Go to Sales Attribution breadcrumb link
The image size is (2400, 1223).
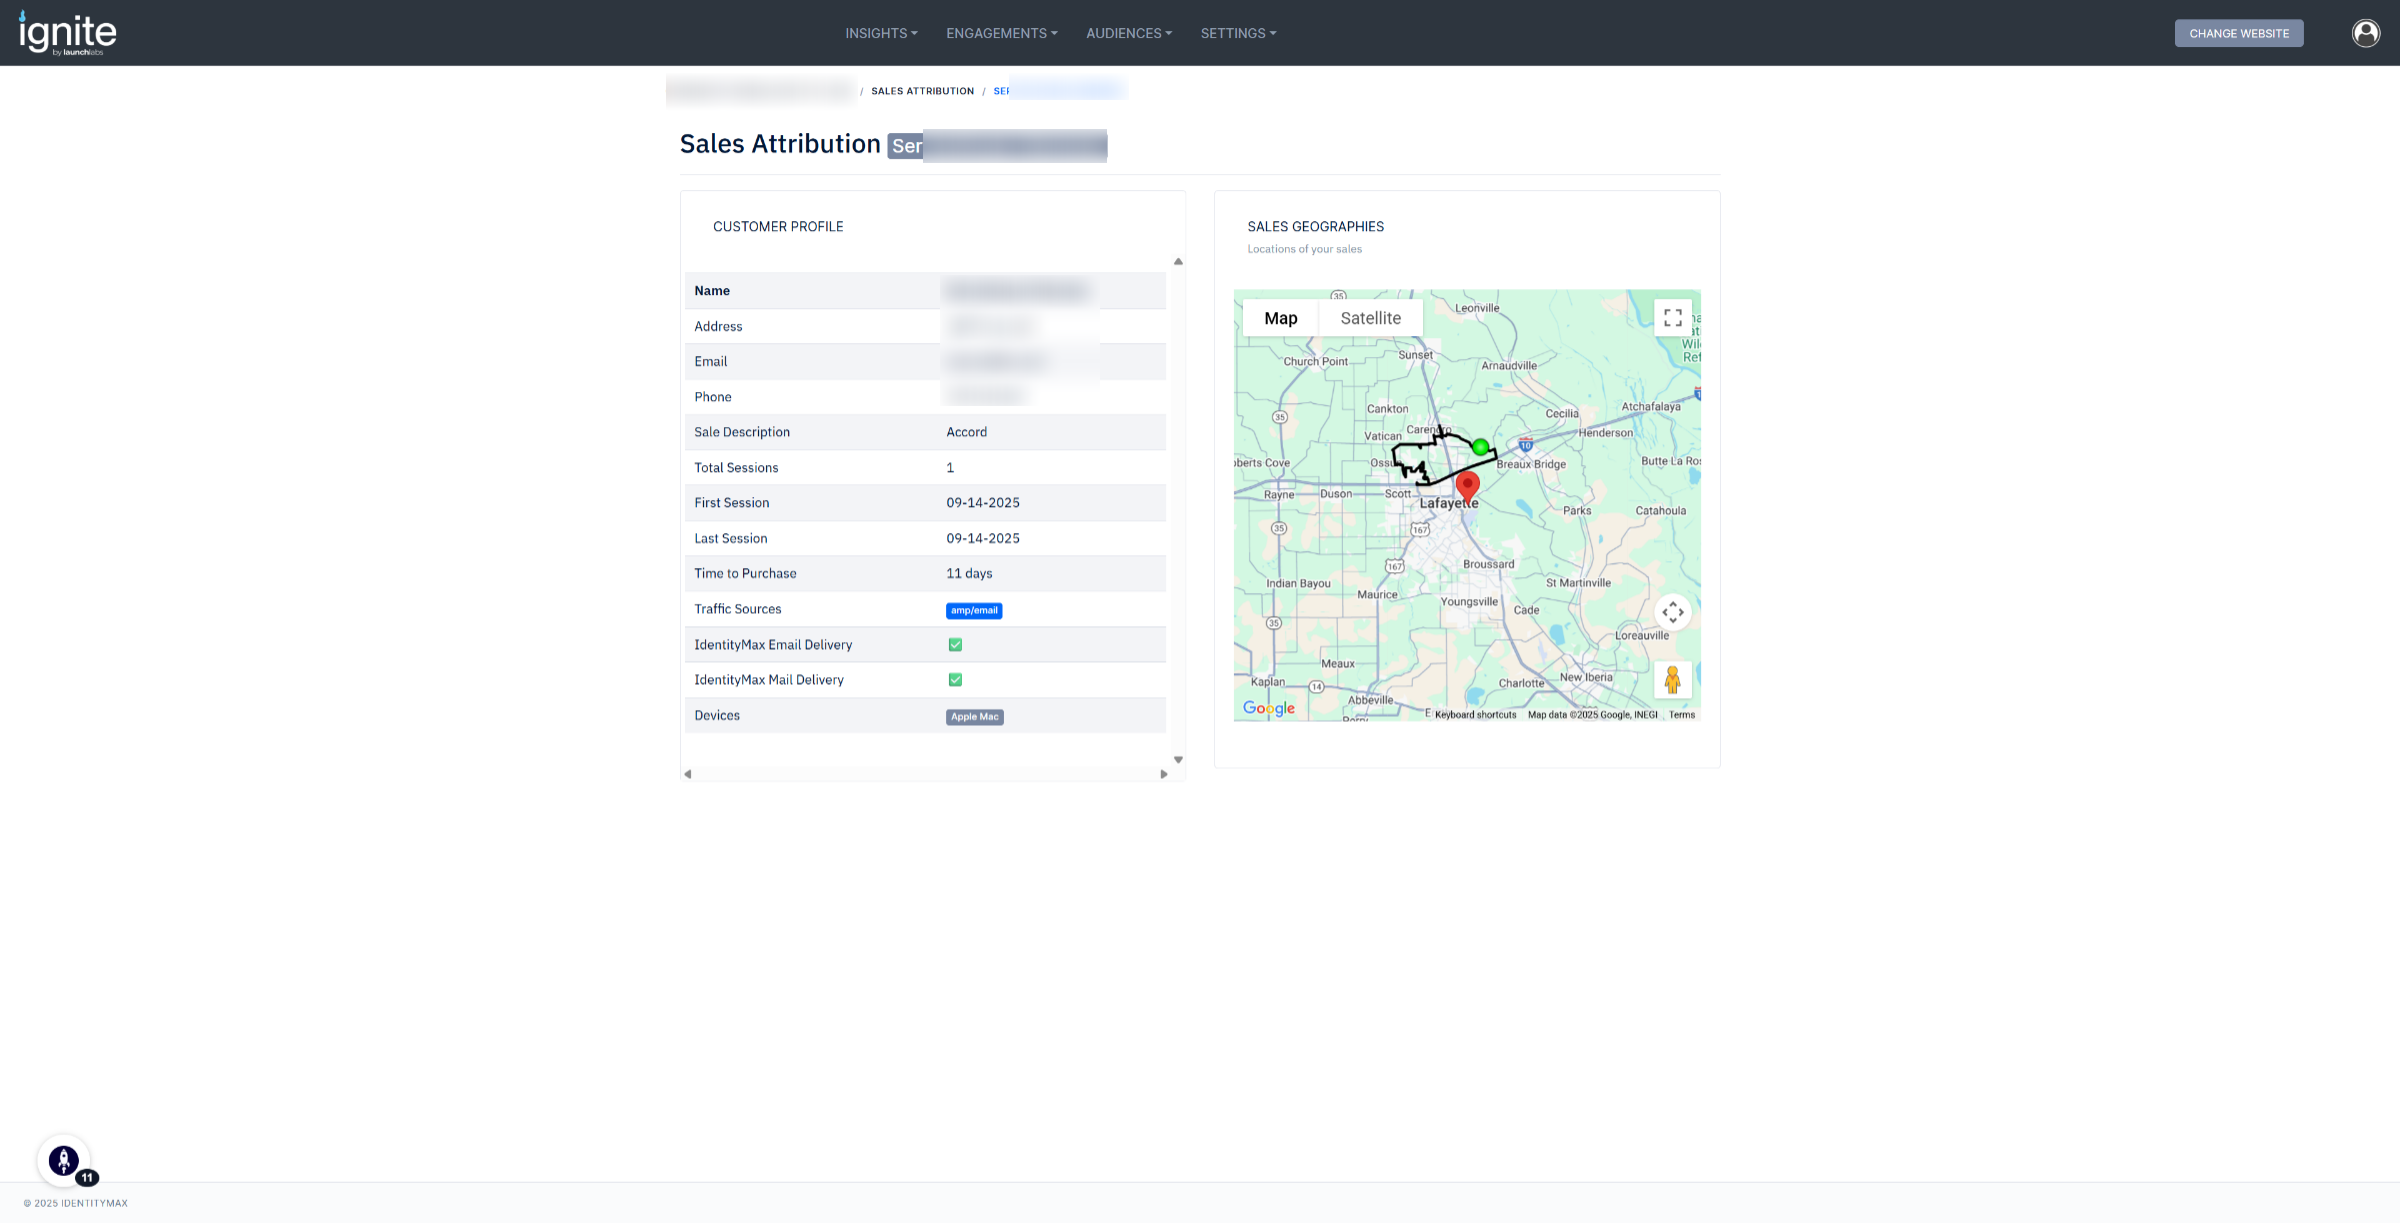(x=922, y=91)
